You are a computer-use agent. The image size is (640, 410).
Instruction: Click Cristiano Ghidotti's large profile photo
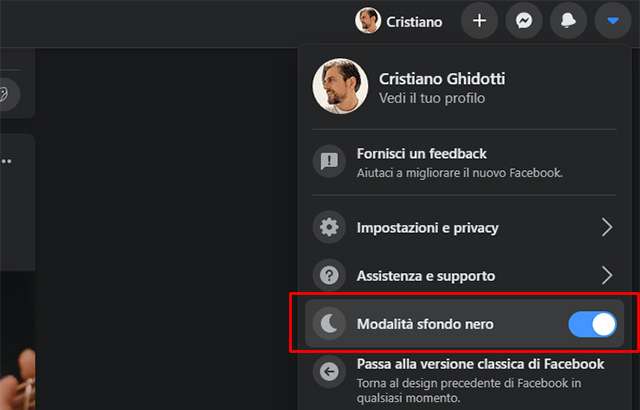[x=341, y=86]
